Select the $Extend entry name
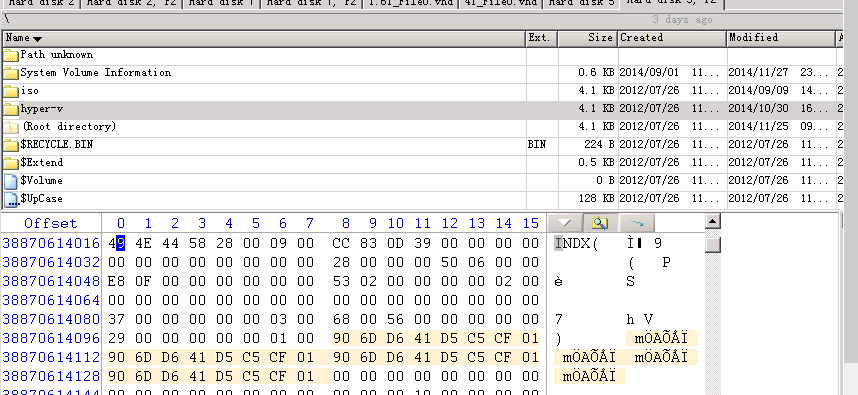 [42, 163]
